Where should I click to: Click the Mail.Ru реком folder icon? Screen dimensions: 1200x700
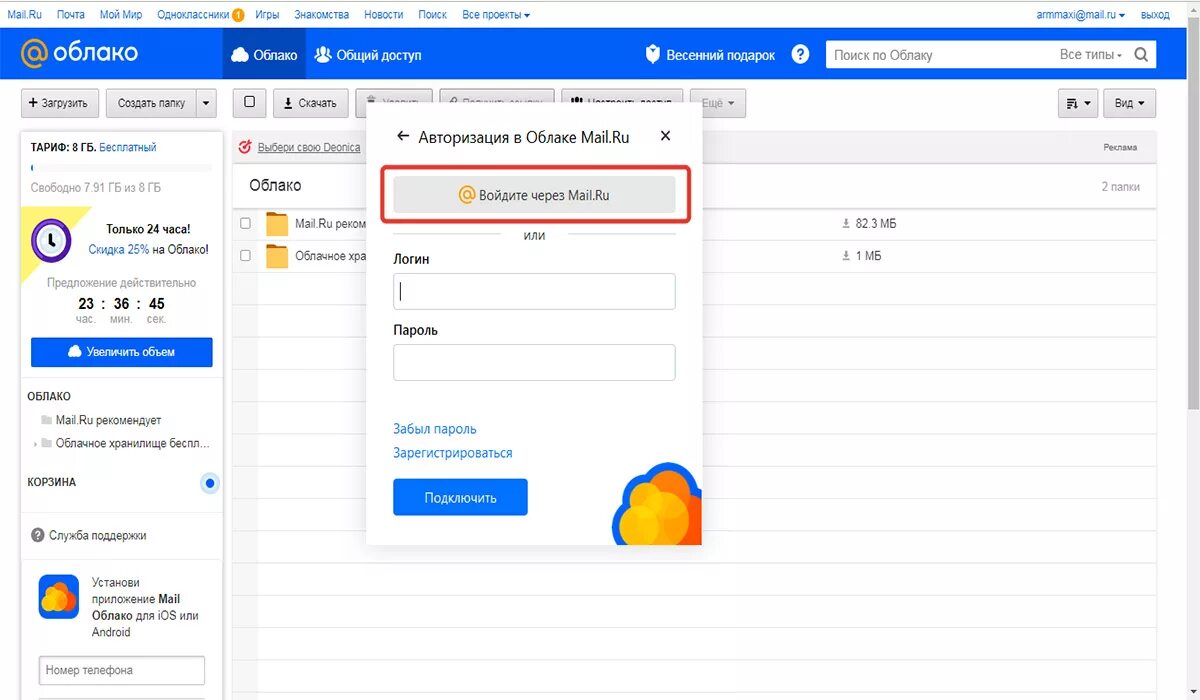point(277,224)
